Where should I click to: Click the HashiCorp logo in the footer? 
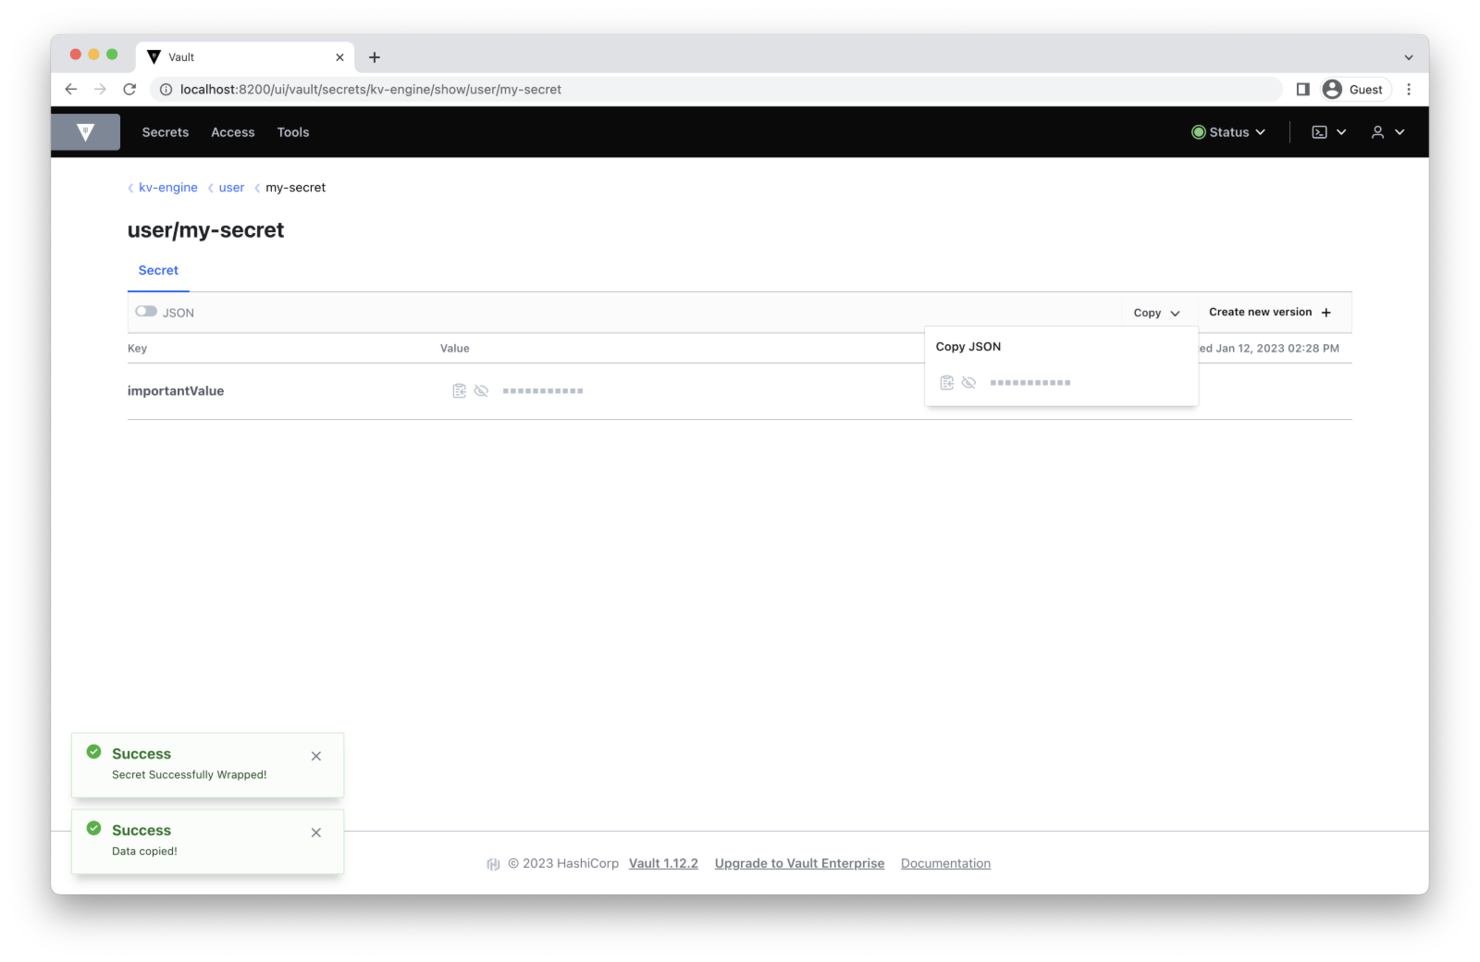(493, 863)
